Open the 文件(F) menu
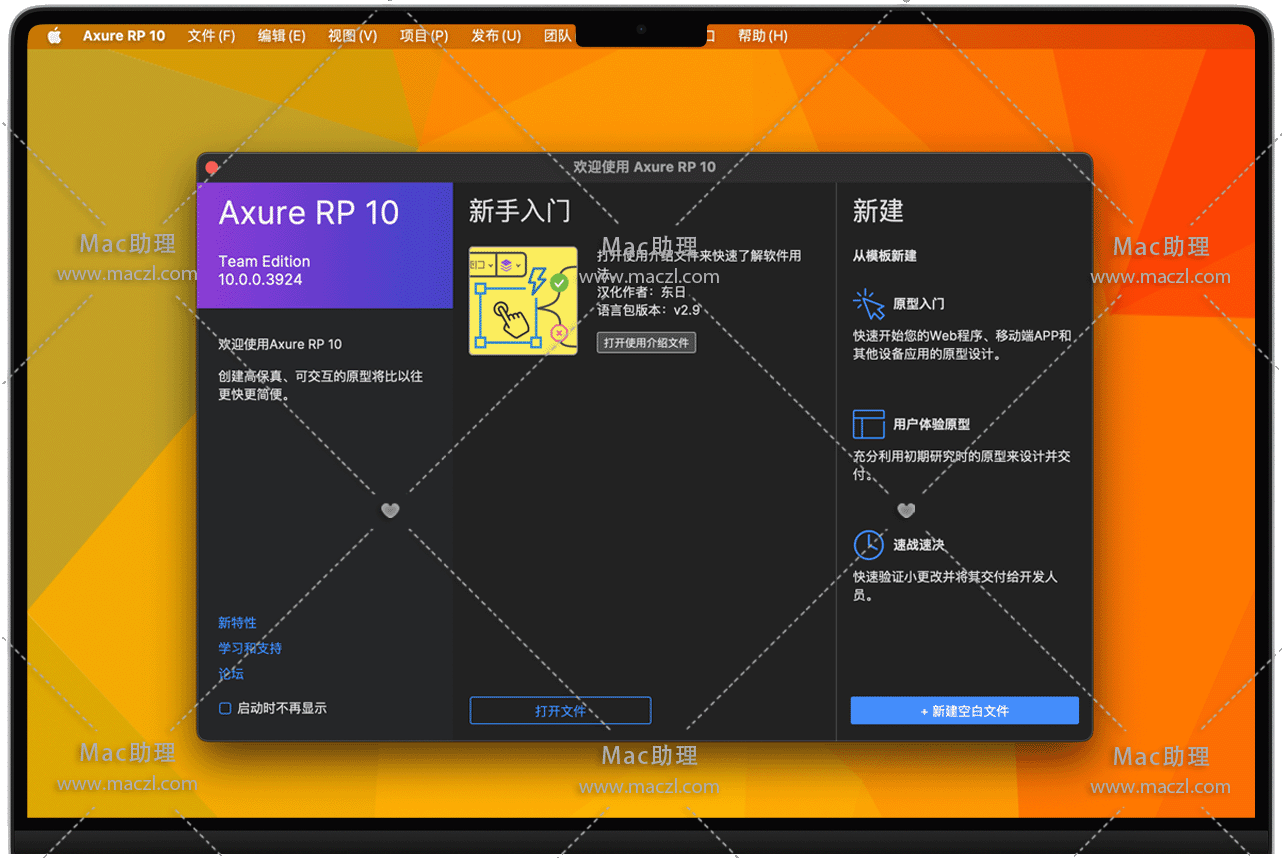Screen dimensions: 1282x858 (x=211, y=36)
